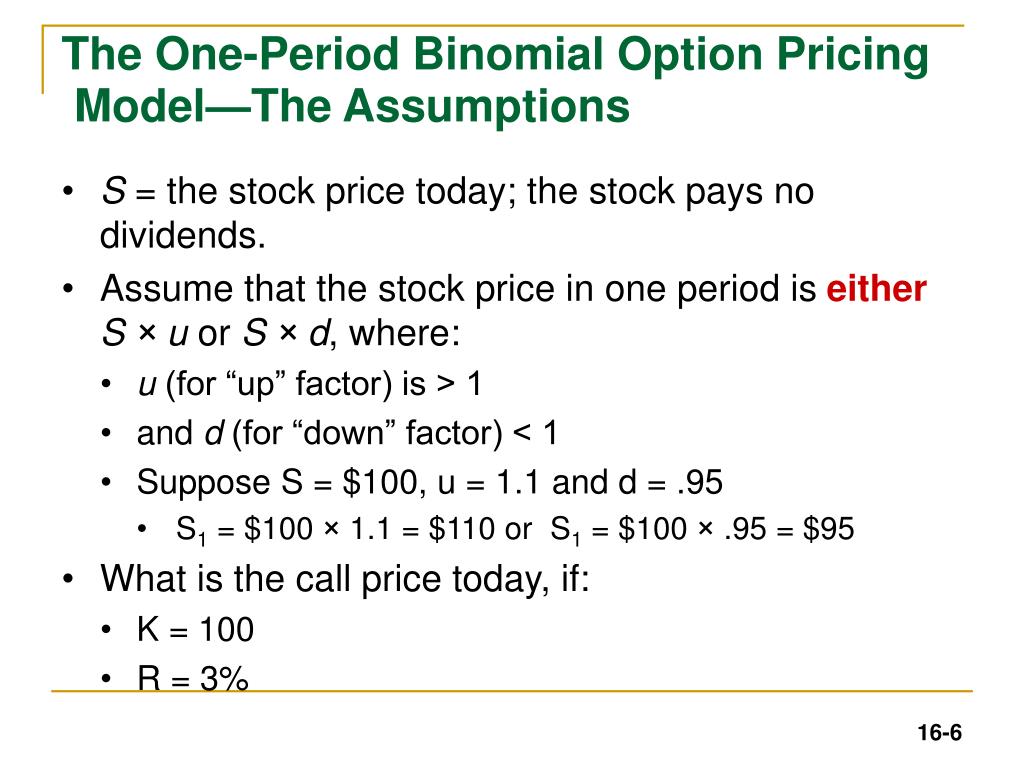Select the sub-bullet 'R = 3%'
Viewport: 1024px width, 768px height.
[x=193, y=678]
